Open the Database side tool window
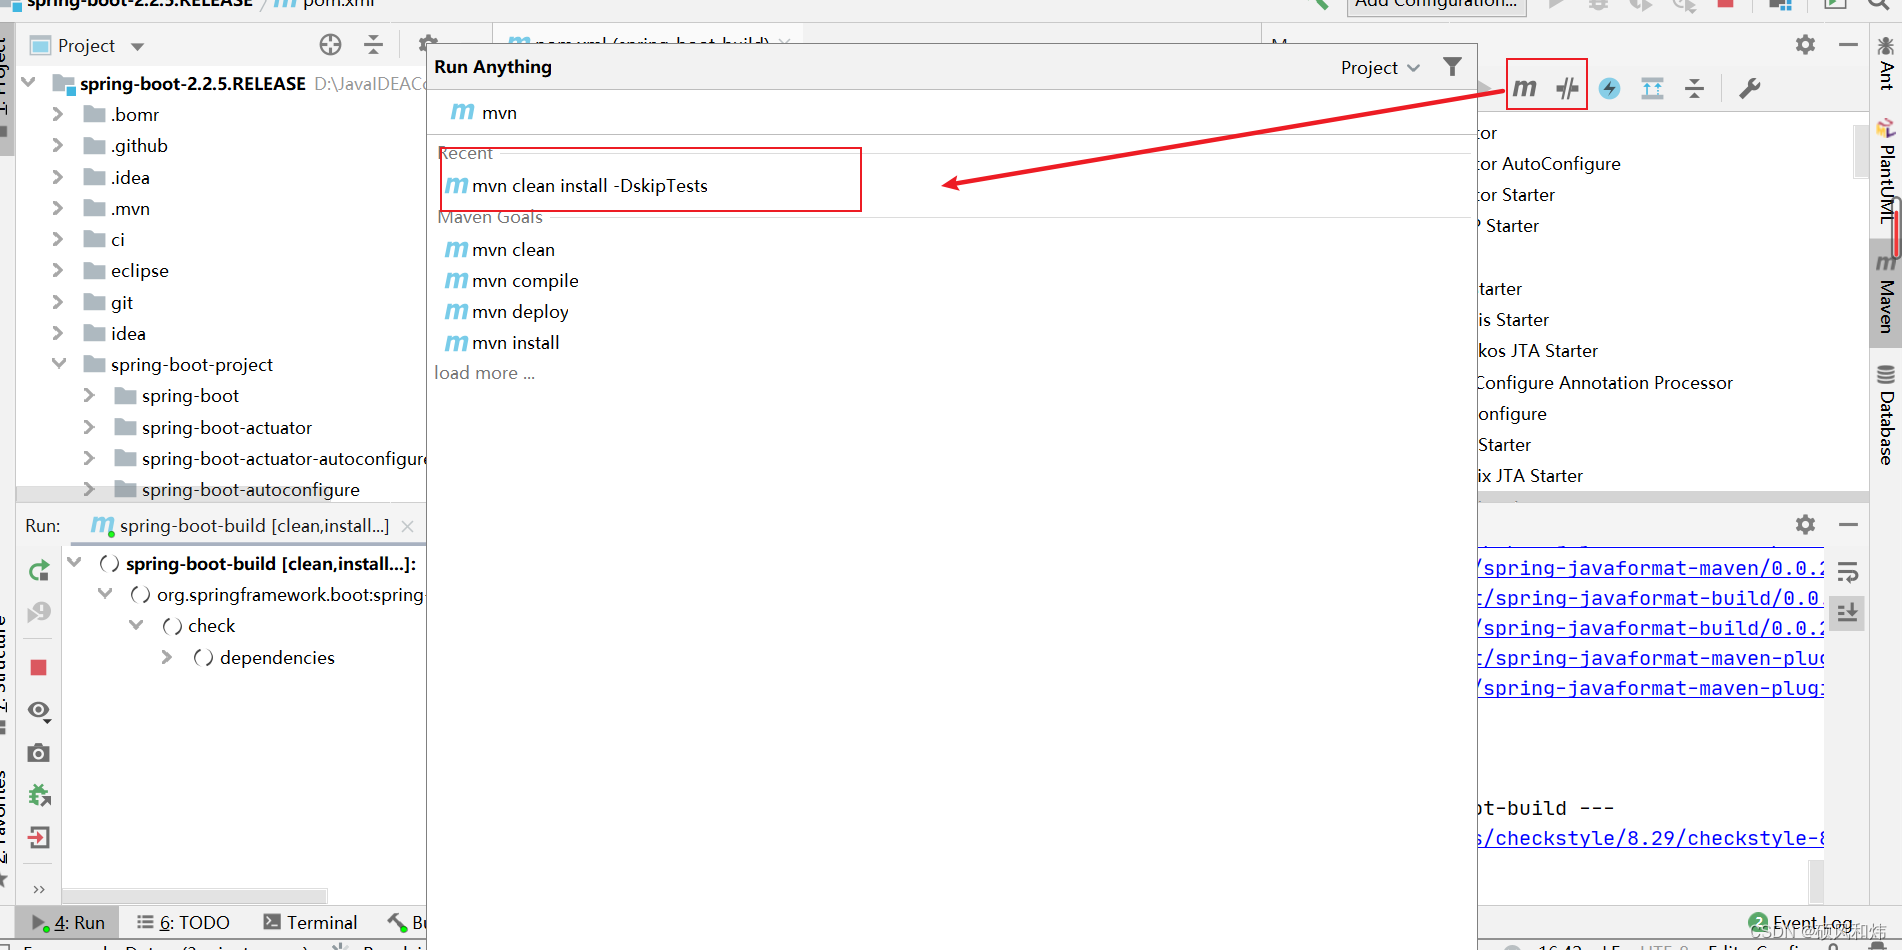The height and width of the screenshot is (950, 1902). click(1886, 415)
